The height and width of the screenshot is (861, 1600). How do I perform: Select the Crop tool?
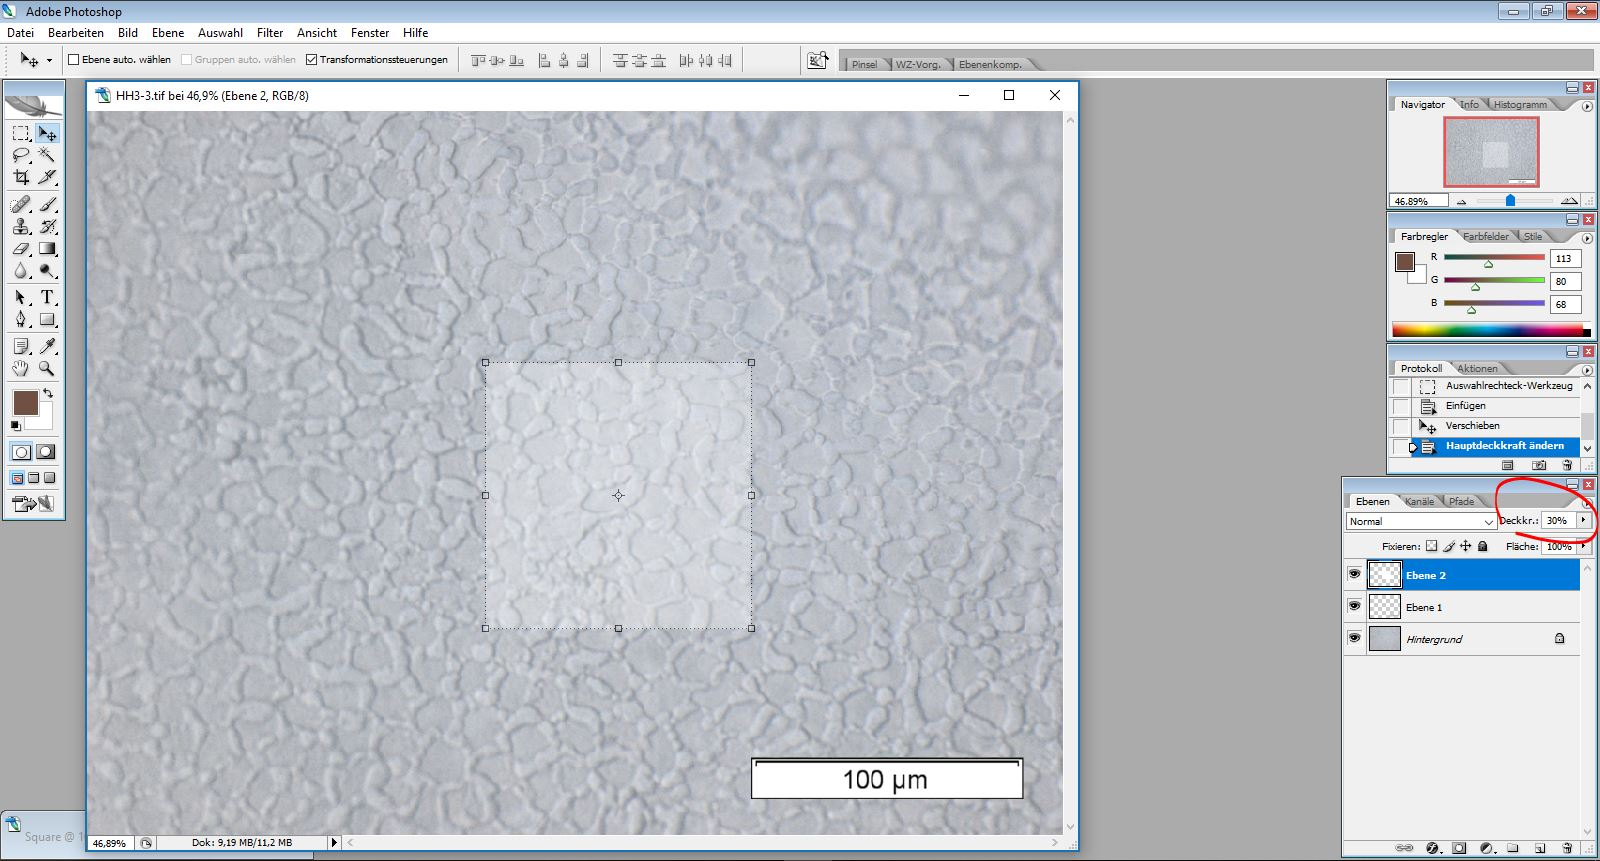(x=21, y=177)
